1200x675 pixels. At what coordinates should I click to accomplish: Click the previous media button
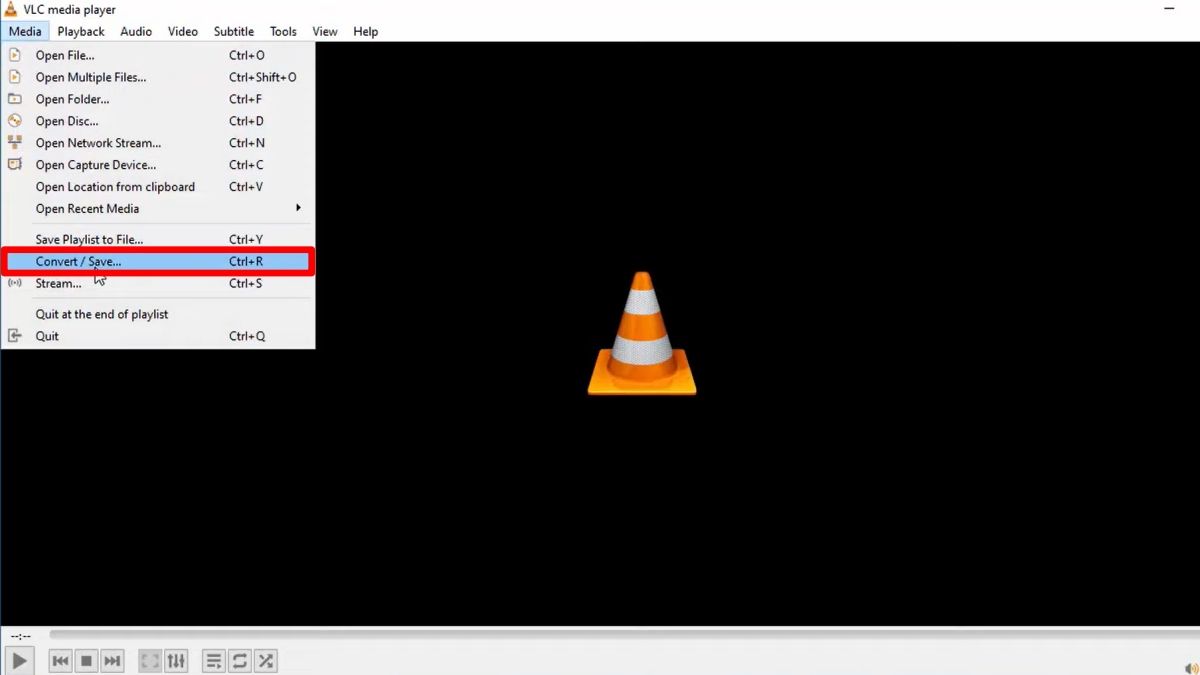(x=60, y=661)
